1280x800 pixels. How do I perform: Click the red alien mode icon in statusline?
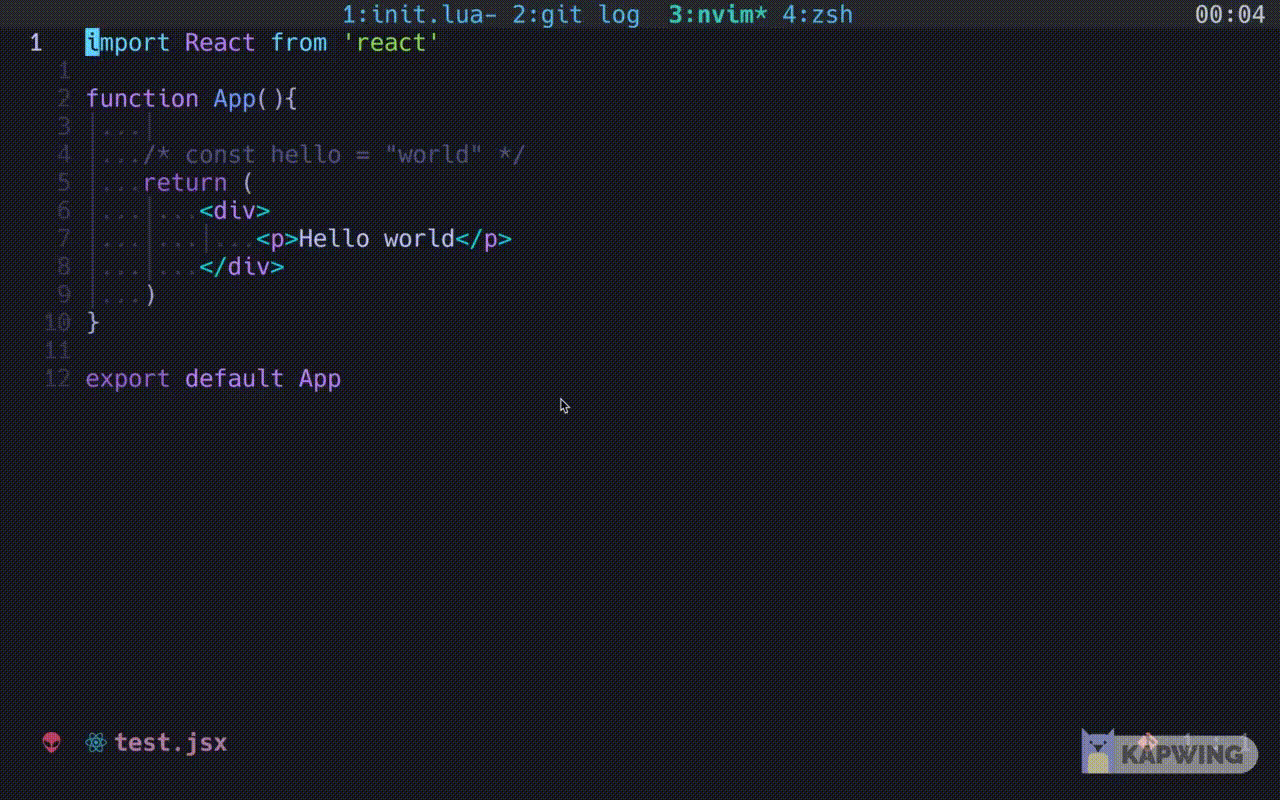tap(51, 743)
